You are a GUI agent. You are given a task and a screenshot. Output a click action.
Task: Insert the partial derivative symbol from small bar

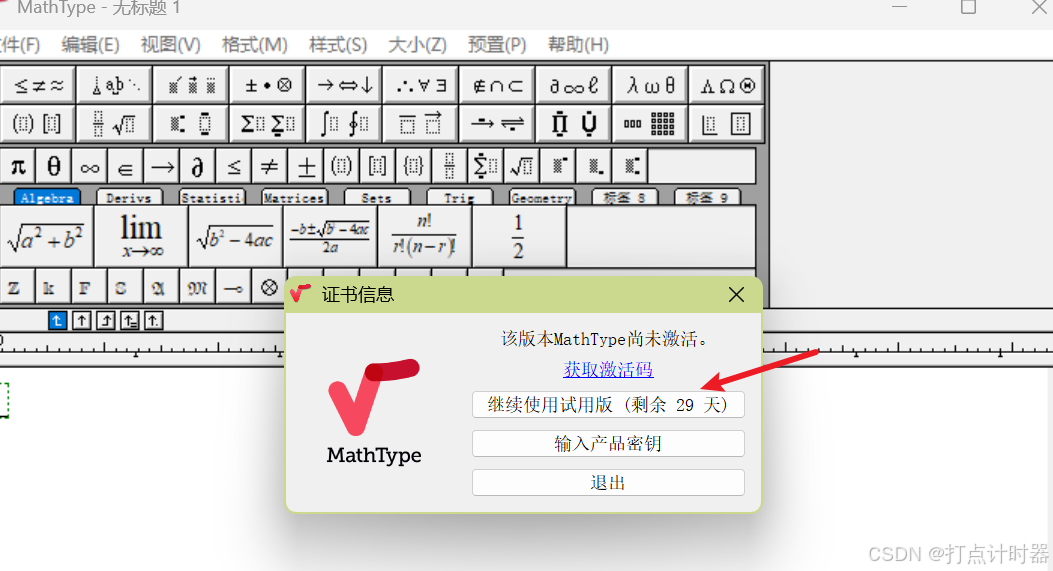(x=197, y=166)
